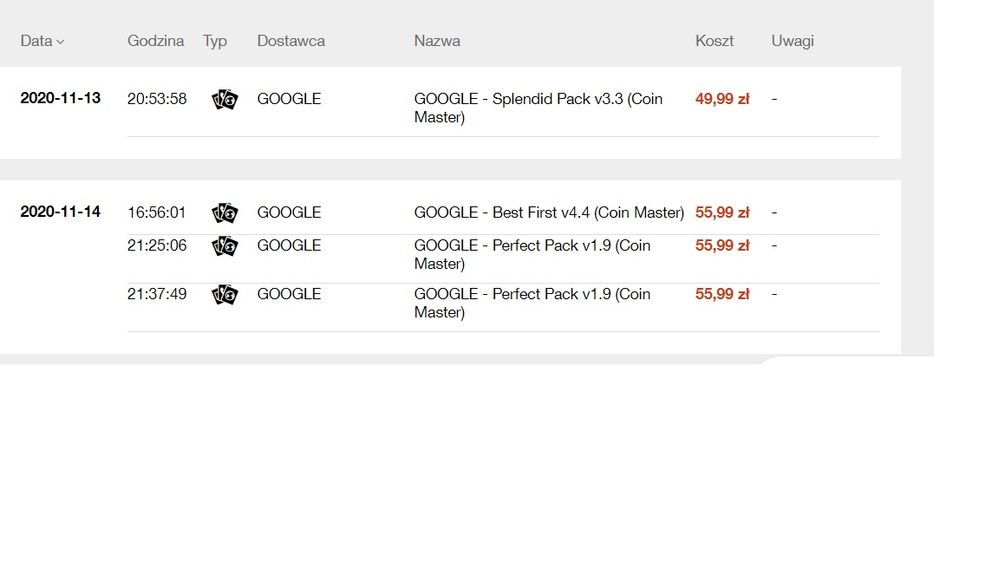
Task: Select the 2020-11-13 date group
Action: click(60, 98)
